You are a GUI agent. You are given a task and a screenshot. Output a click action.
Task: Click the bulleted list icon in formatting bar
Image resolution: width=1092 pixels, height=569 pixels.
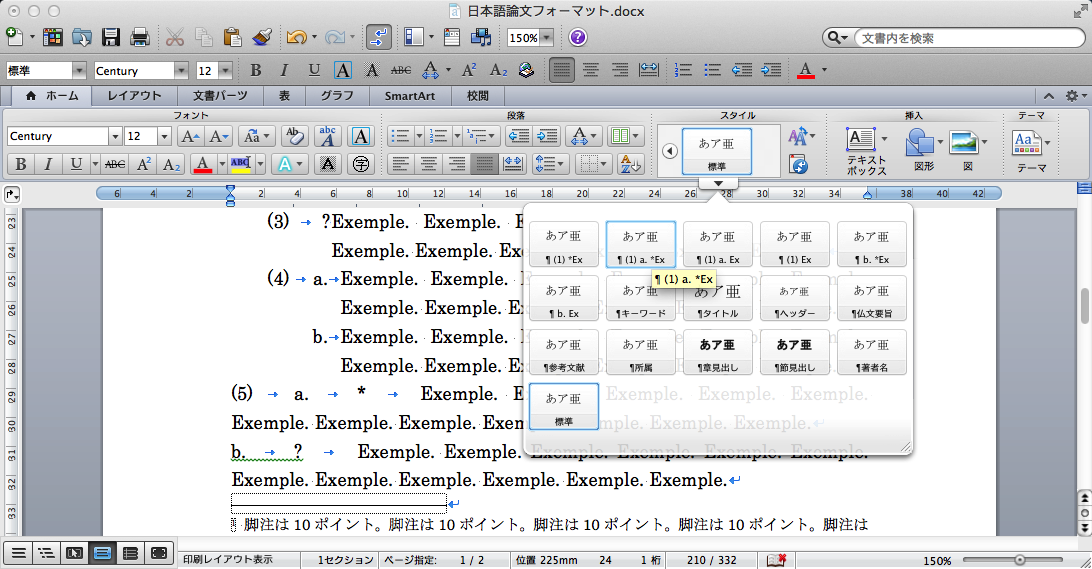point(712,70)
